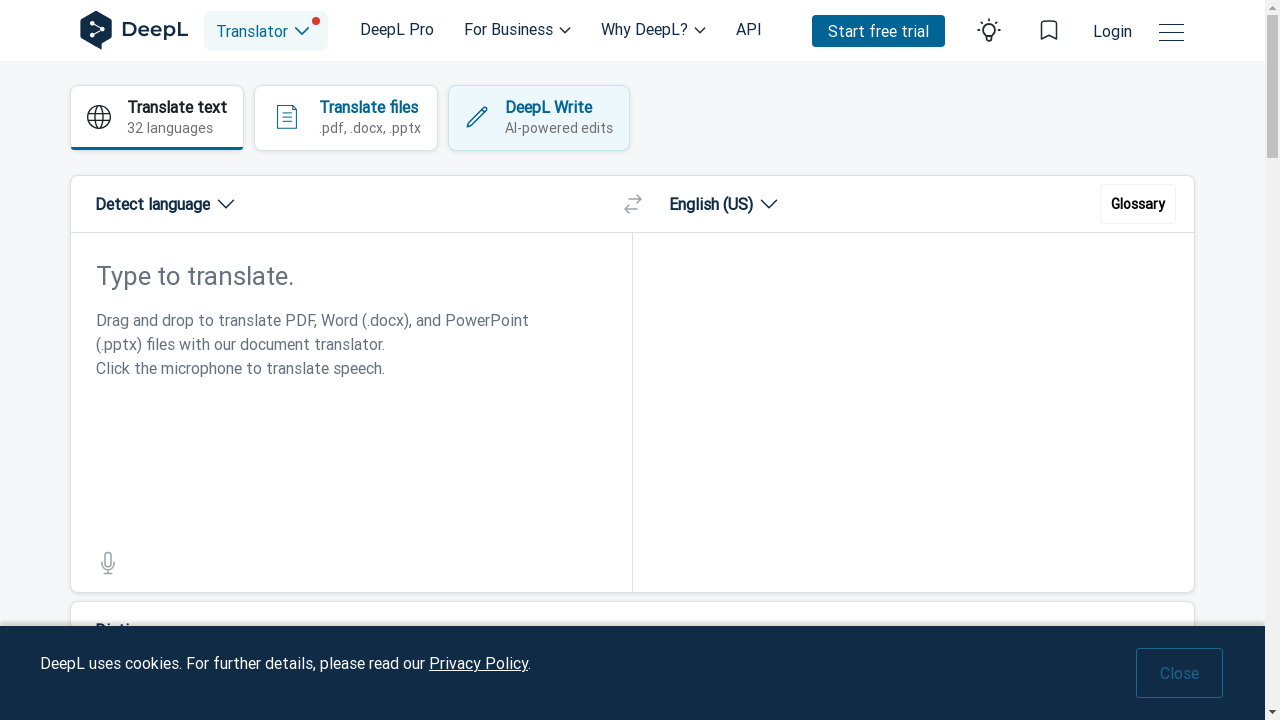The width and height of the screenshot is (1280, 720).
Task: Expand the Why DeepL? menu
Action: tap(653, 30)
